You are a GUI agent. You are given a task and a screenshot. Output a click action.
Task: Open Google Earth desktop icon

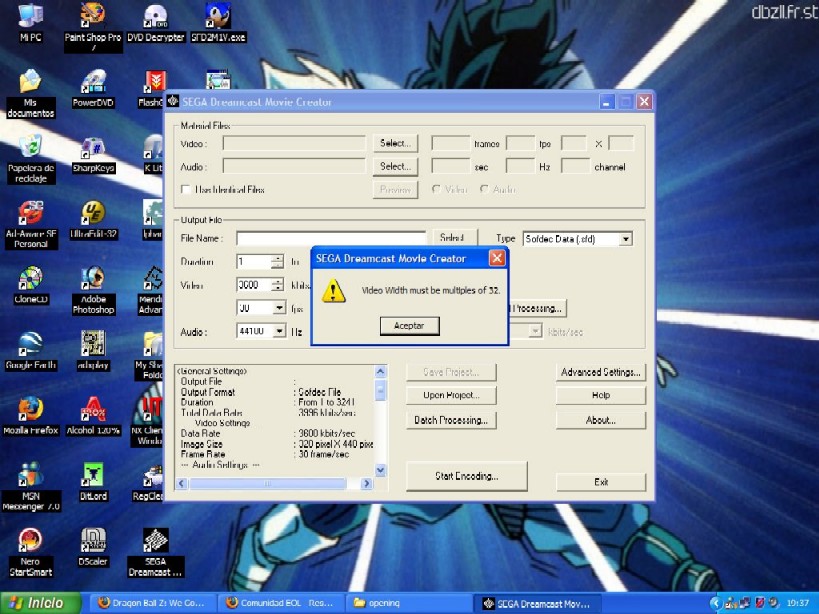[x=31, y=351]
